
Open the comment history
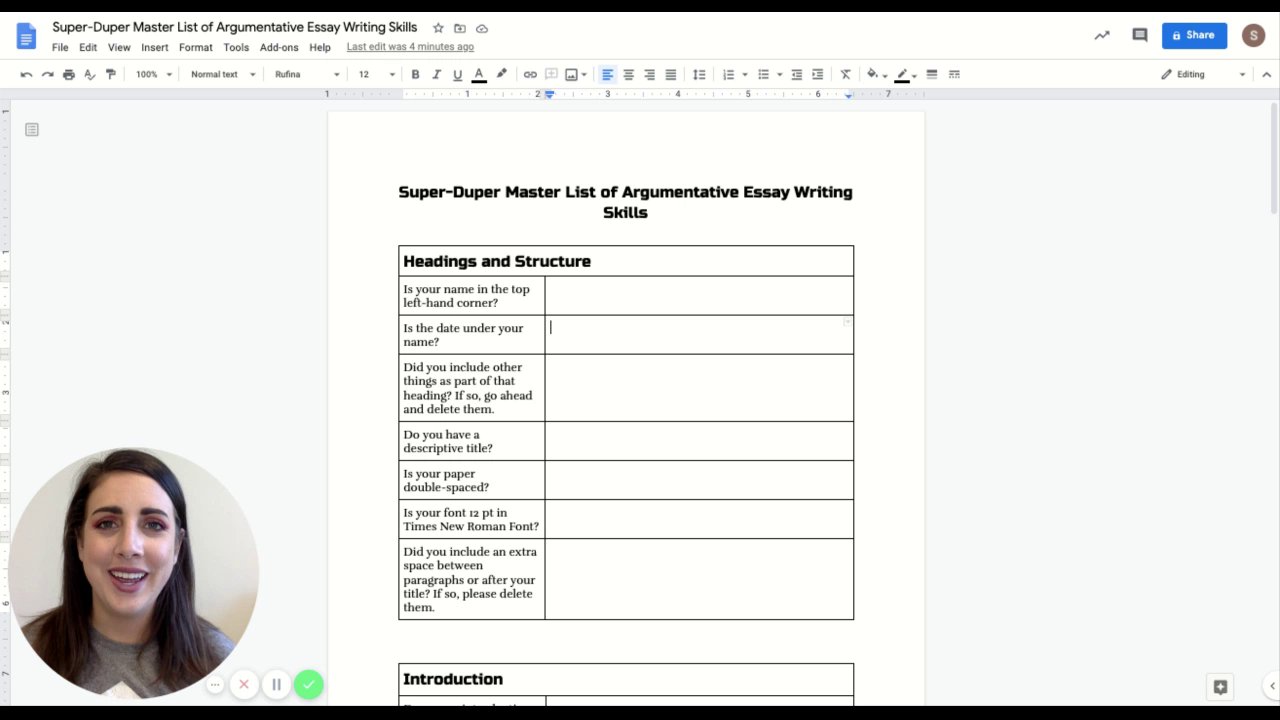(x=1139, y=35)
